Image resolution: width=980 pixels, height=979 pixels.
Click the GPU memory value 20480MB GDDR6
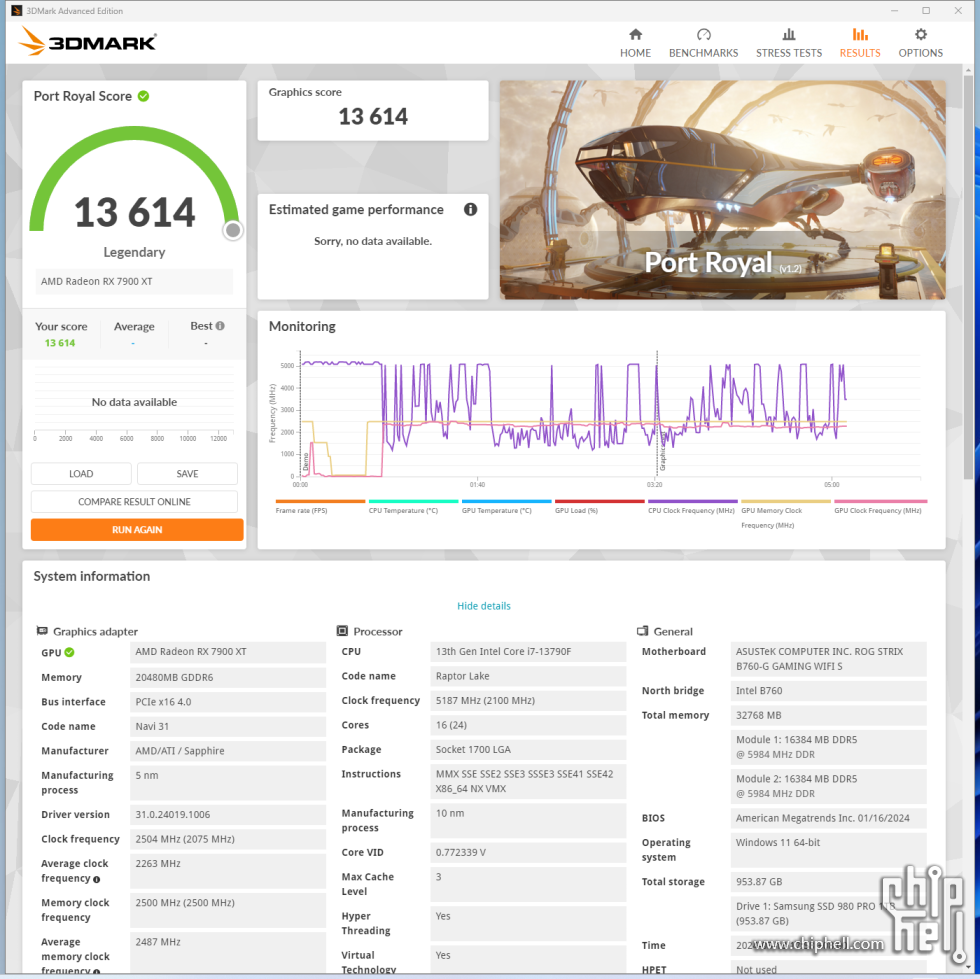(x=228, y=677)
